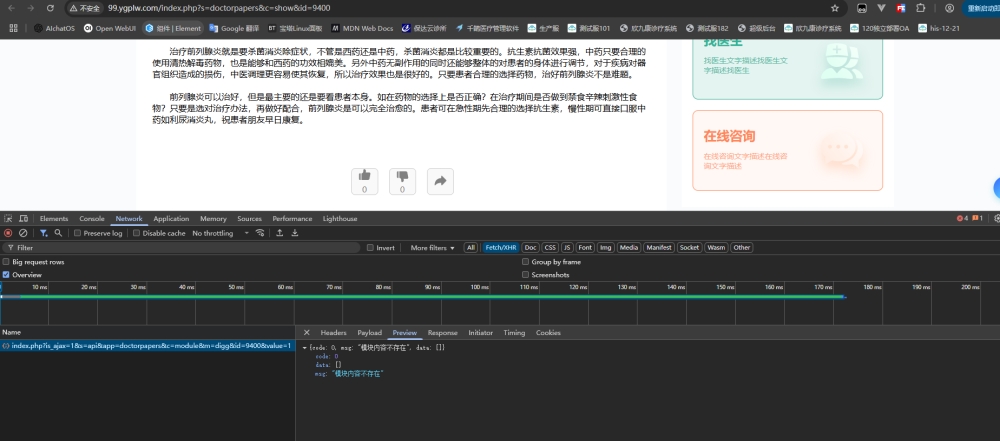Image resolution: width=1000 pixels, height=441 pixels.
Task: Click the red errors count badge
Action: click(x=962, y=218)
